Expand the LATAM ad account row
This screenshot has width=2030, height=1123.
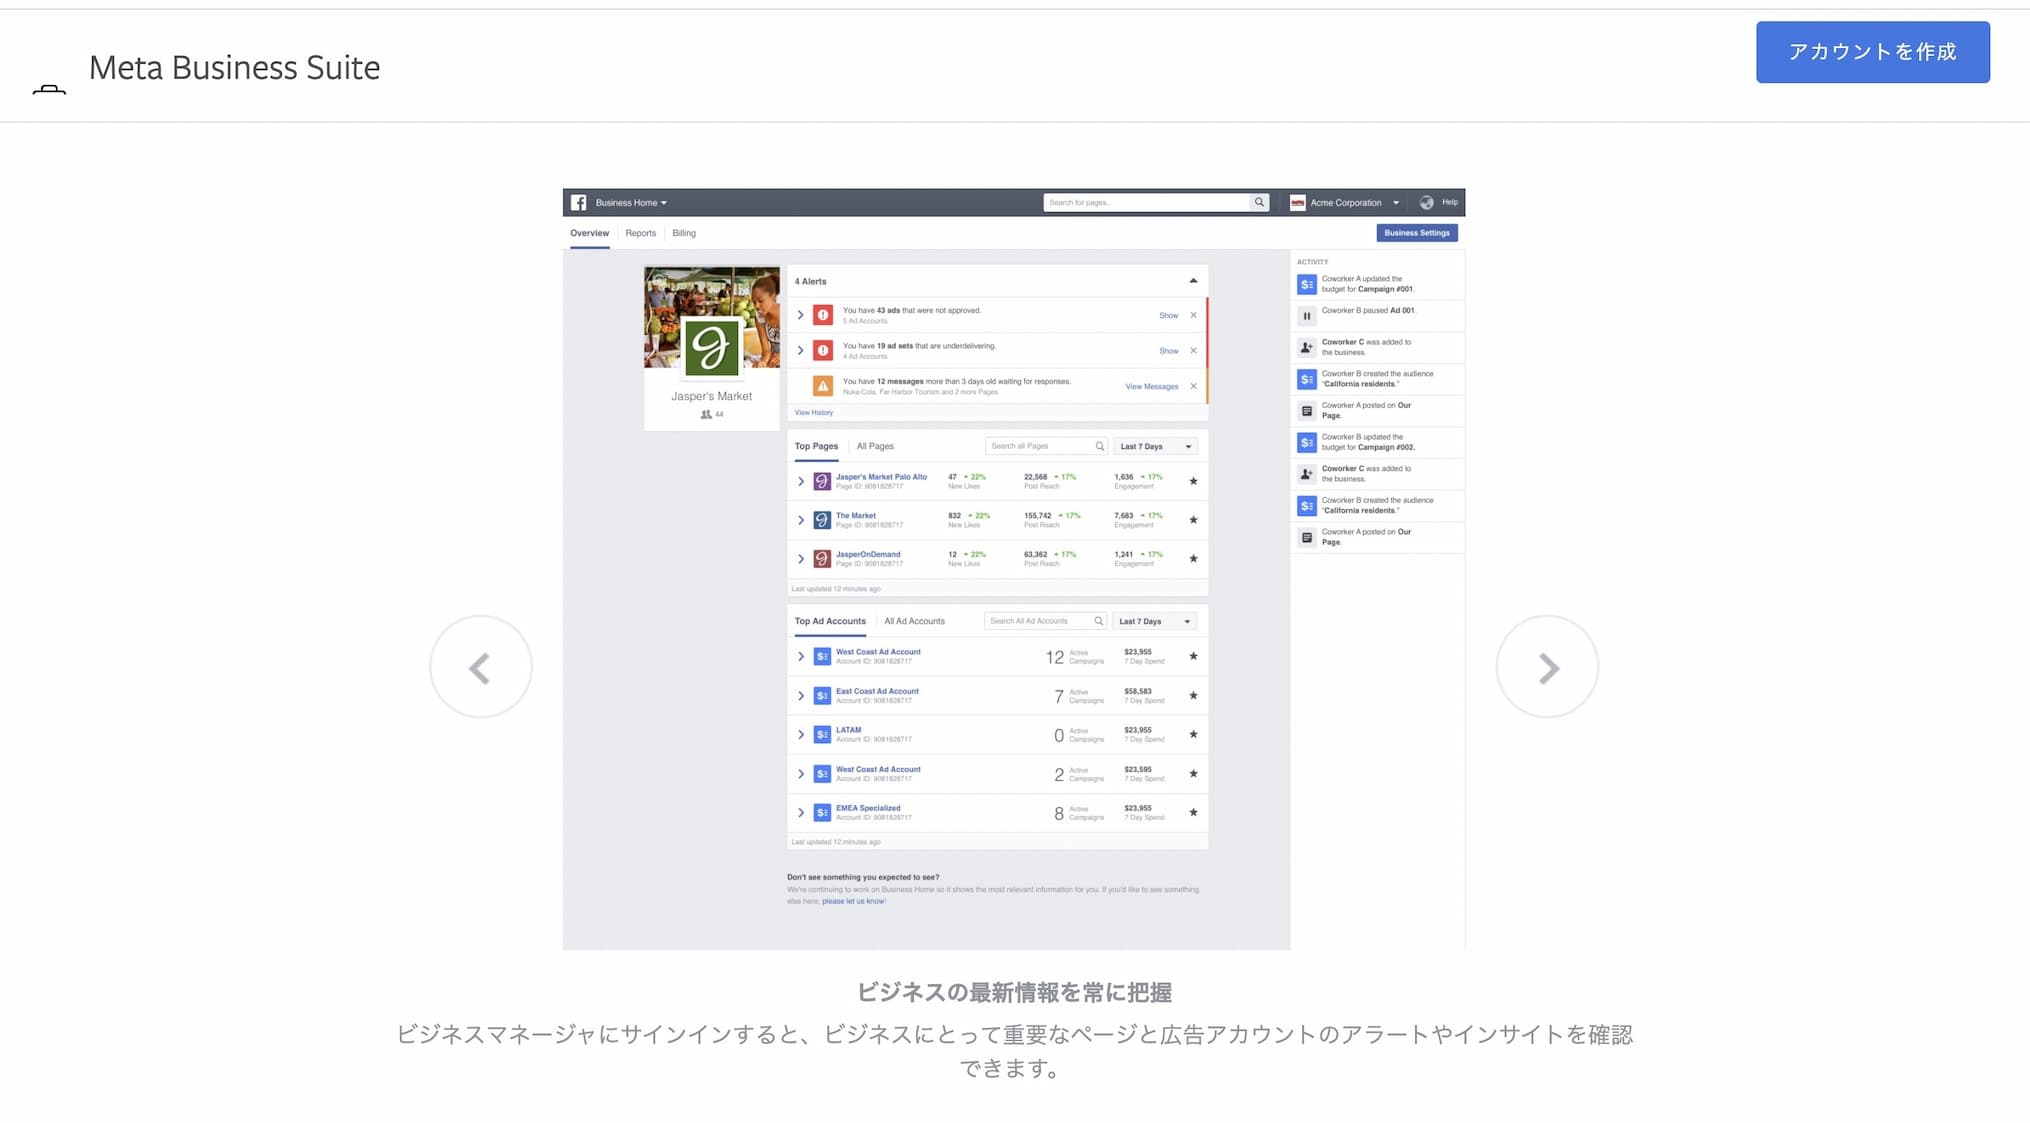click(x=800, y=734)
